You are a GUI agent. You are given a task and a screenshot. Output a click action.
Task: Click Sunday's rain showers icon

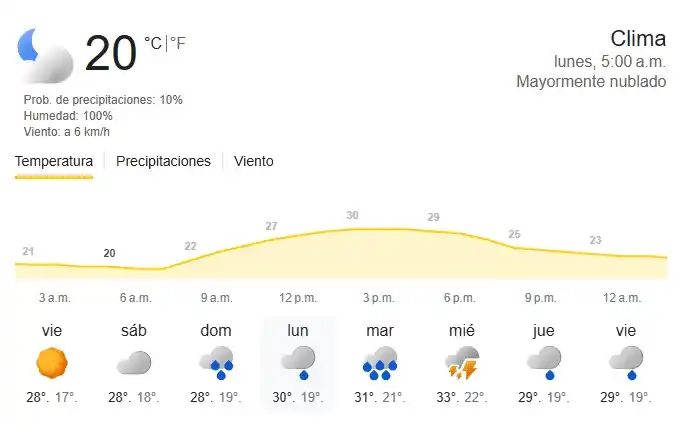[216, 362]
